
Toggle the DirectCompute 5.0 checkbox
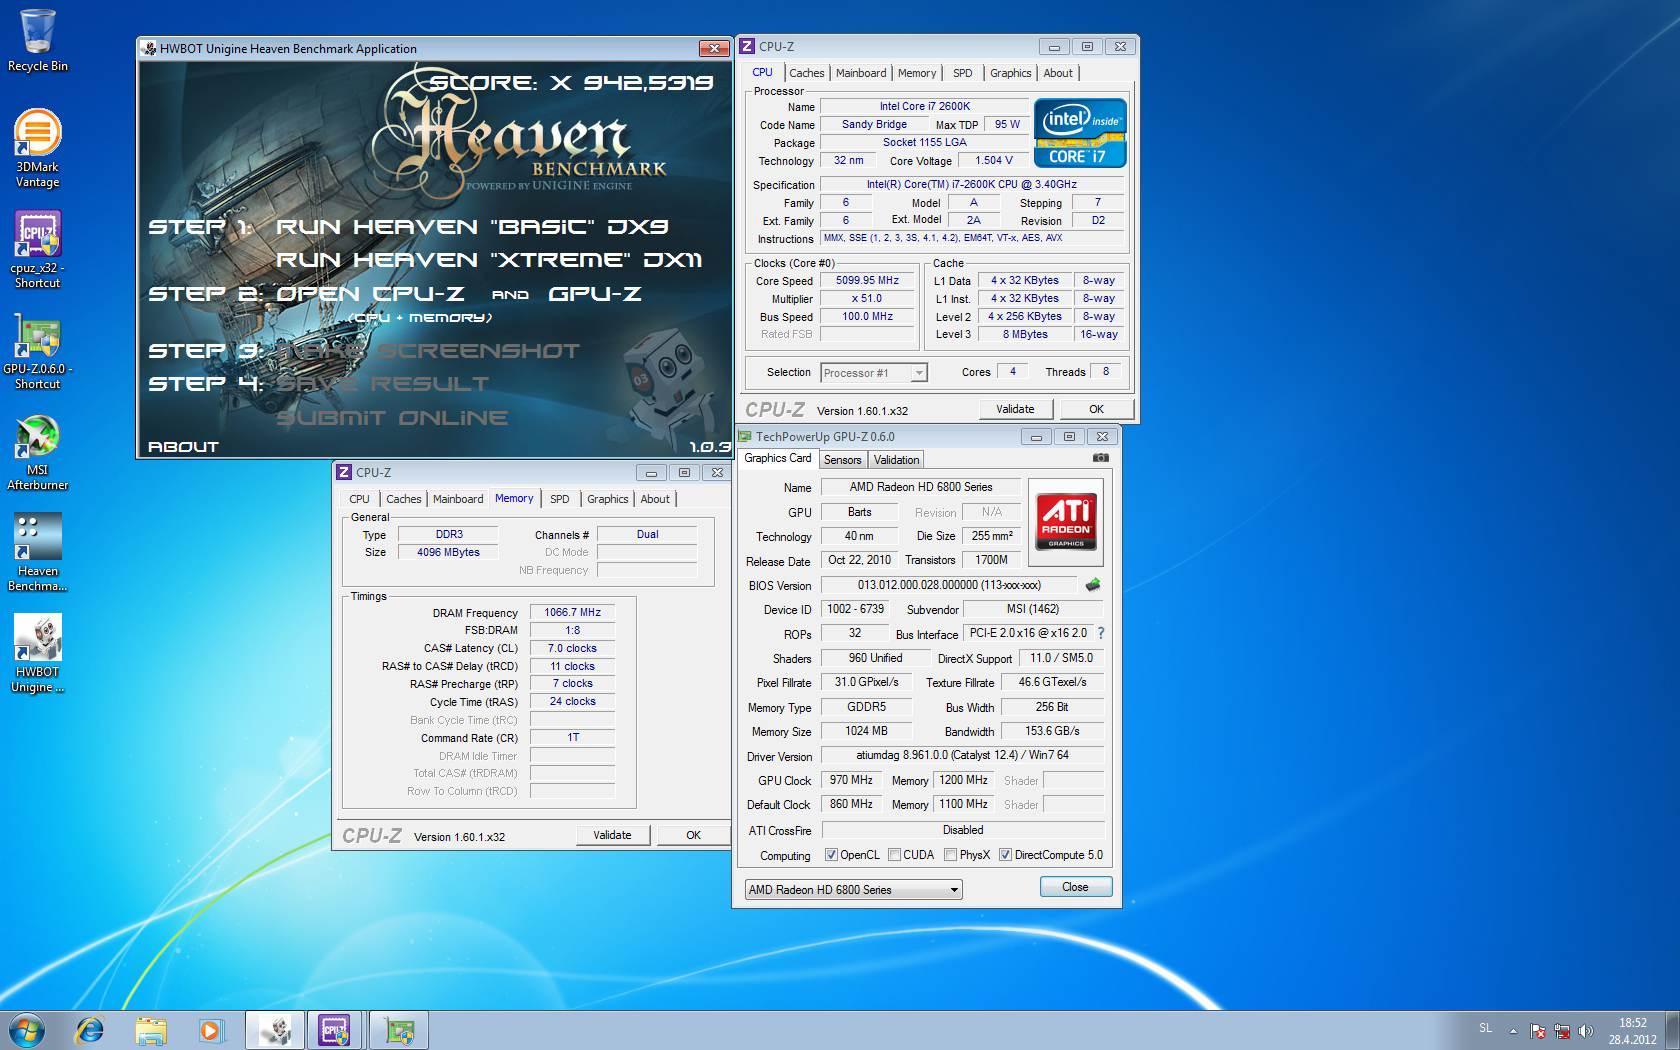coord(1005,855)
